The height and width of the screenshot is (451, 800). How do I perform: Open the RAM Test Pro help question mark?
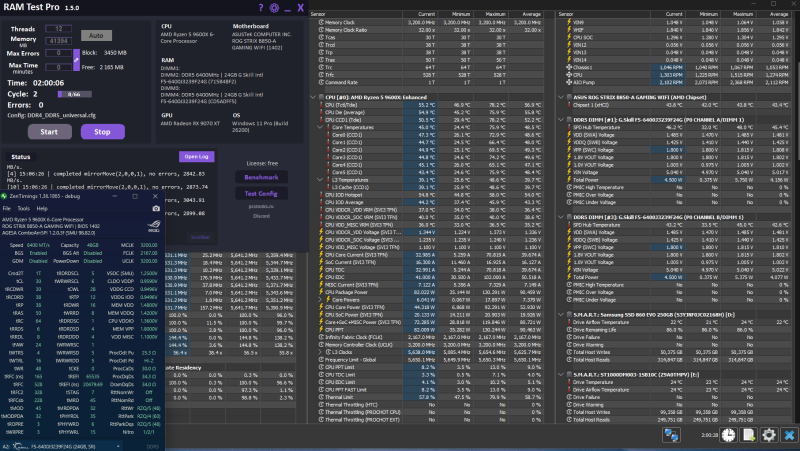[x=261, y=7]
